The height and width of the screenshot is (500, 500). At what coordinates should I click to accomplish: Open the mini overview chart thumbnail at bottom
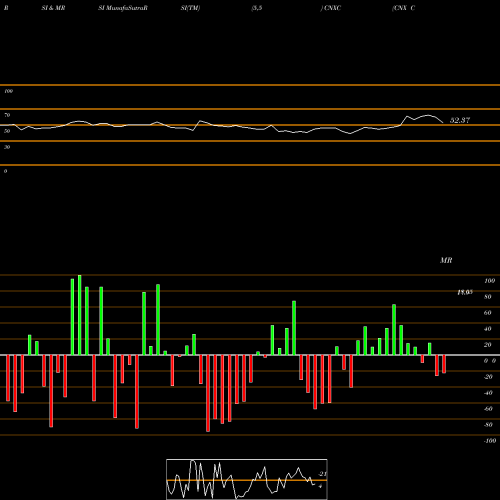tap(247, 479)
